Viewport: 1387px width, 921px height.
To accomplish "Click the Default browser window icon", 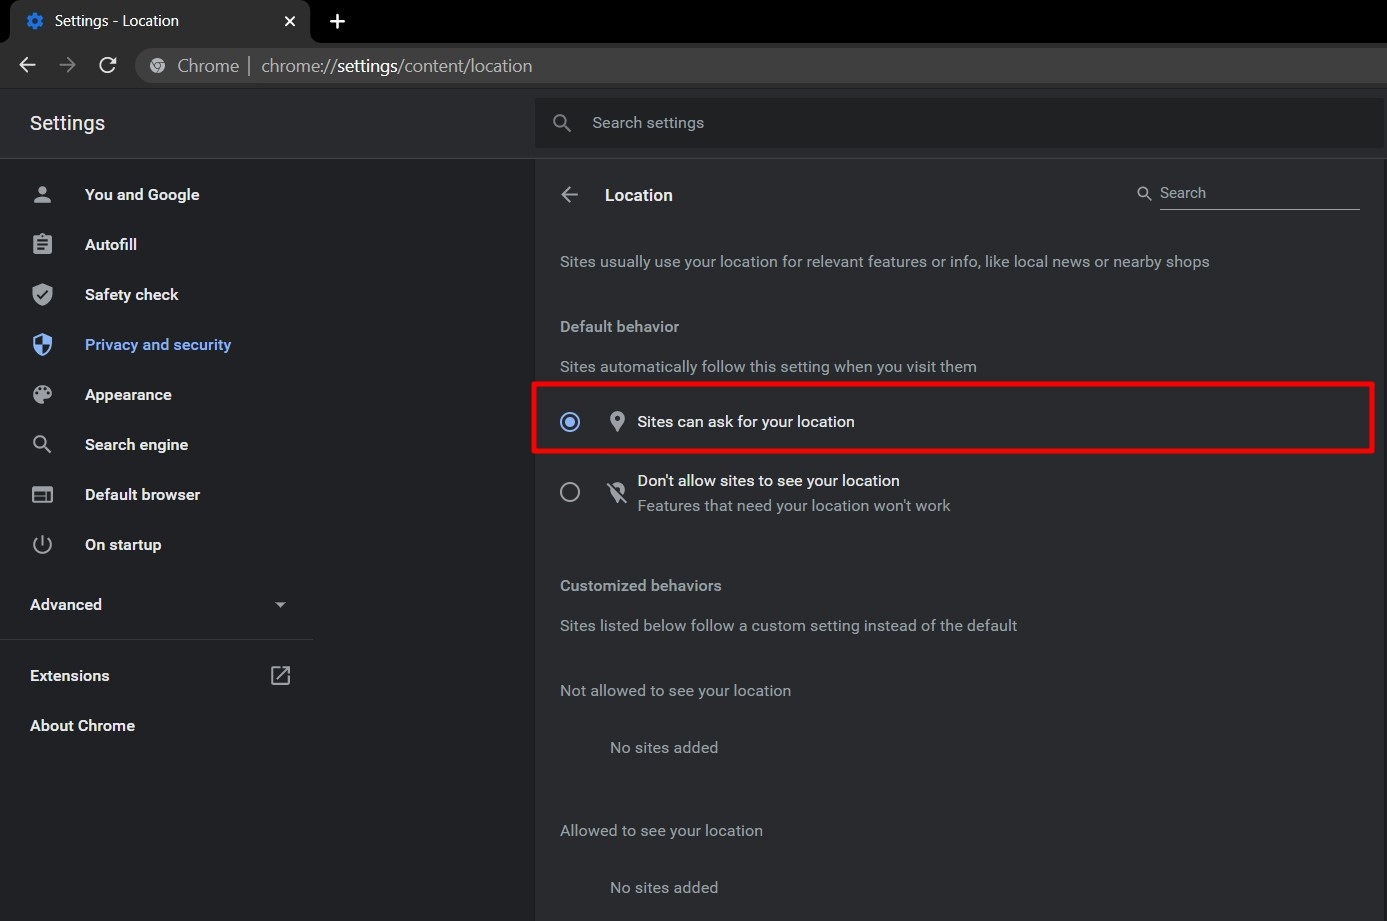I will (42, 494).
